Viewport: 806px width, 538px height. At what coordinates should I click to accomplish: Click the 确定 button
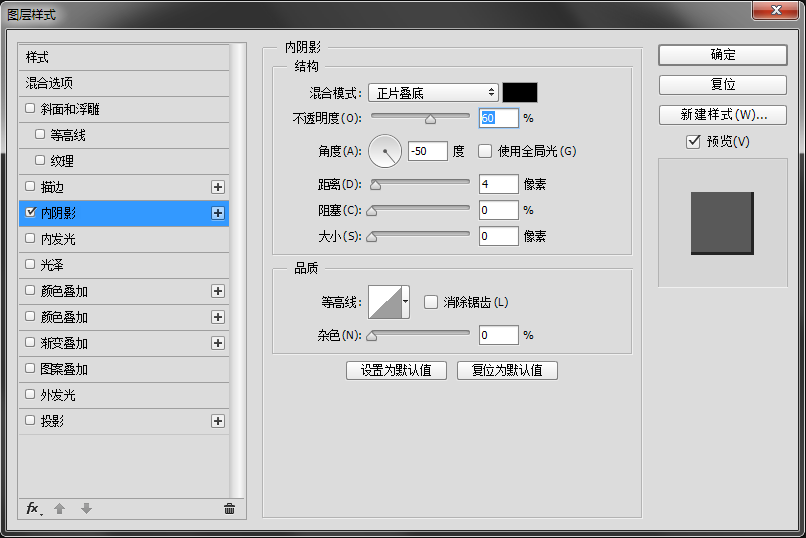[723, 54]
